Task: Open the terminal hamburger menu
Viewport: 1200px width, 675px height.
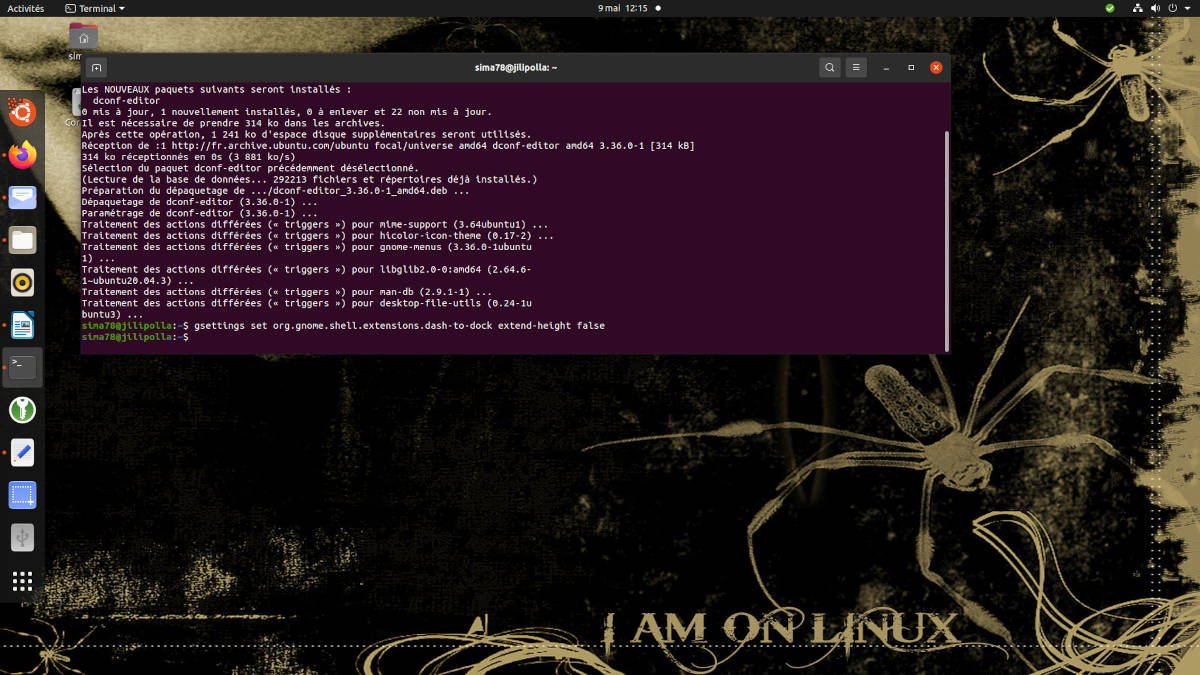Action: click(x=856, y=68)
